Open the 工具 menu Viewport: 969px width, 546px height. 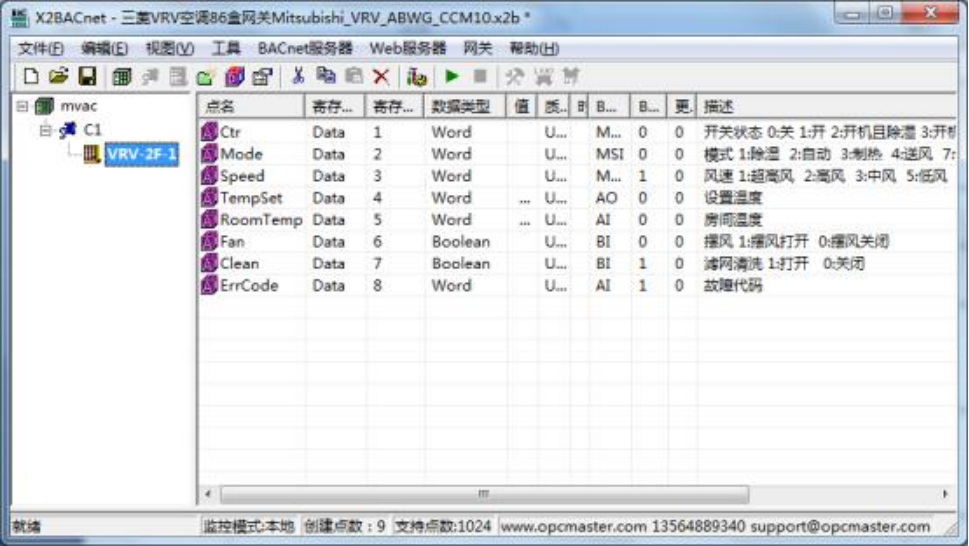226,48
